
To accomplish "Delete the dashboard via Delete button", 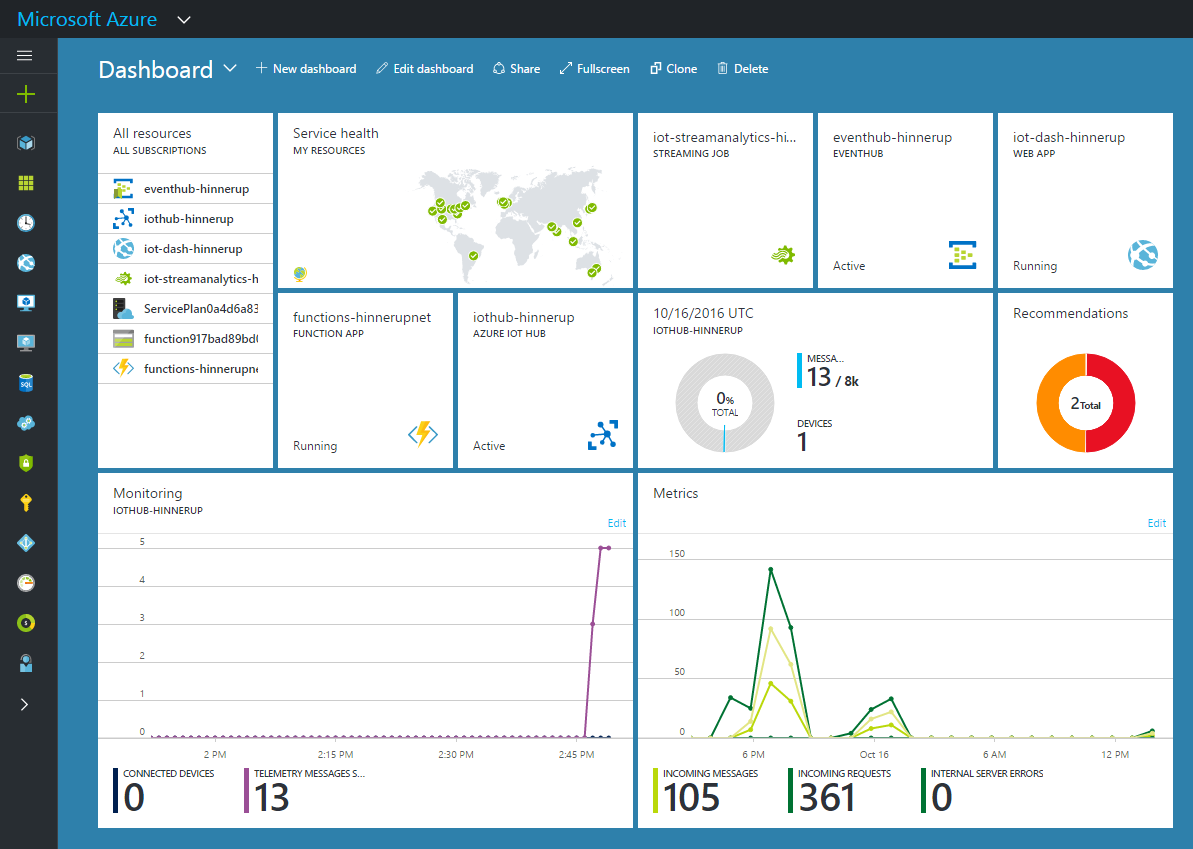I will click(x=742, y=69).
